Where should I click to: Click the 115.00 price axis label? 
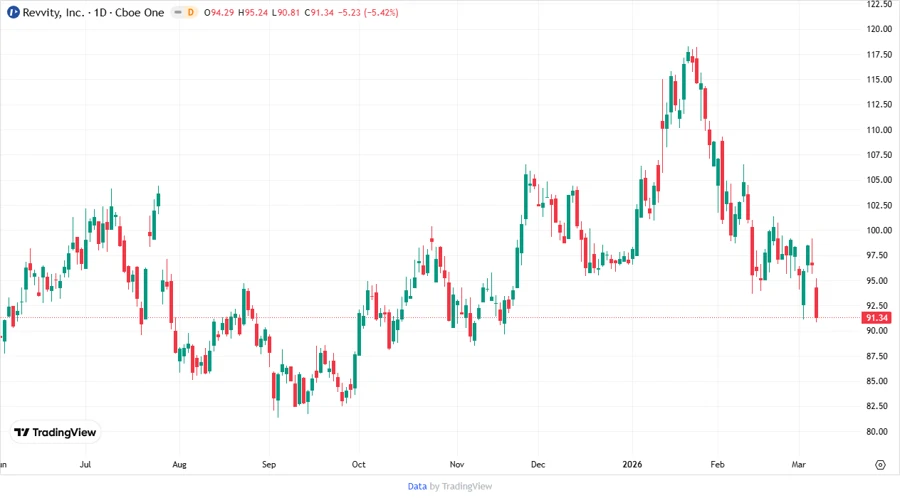879,79
